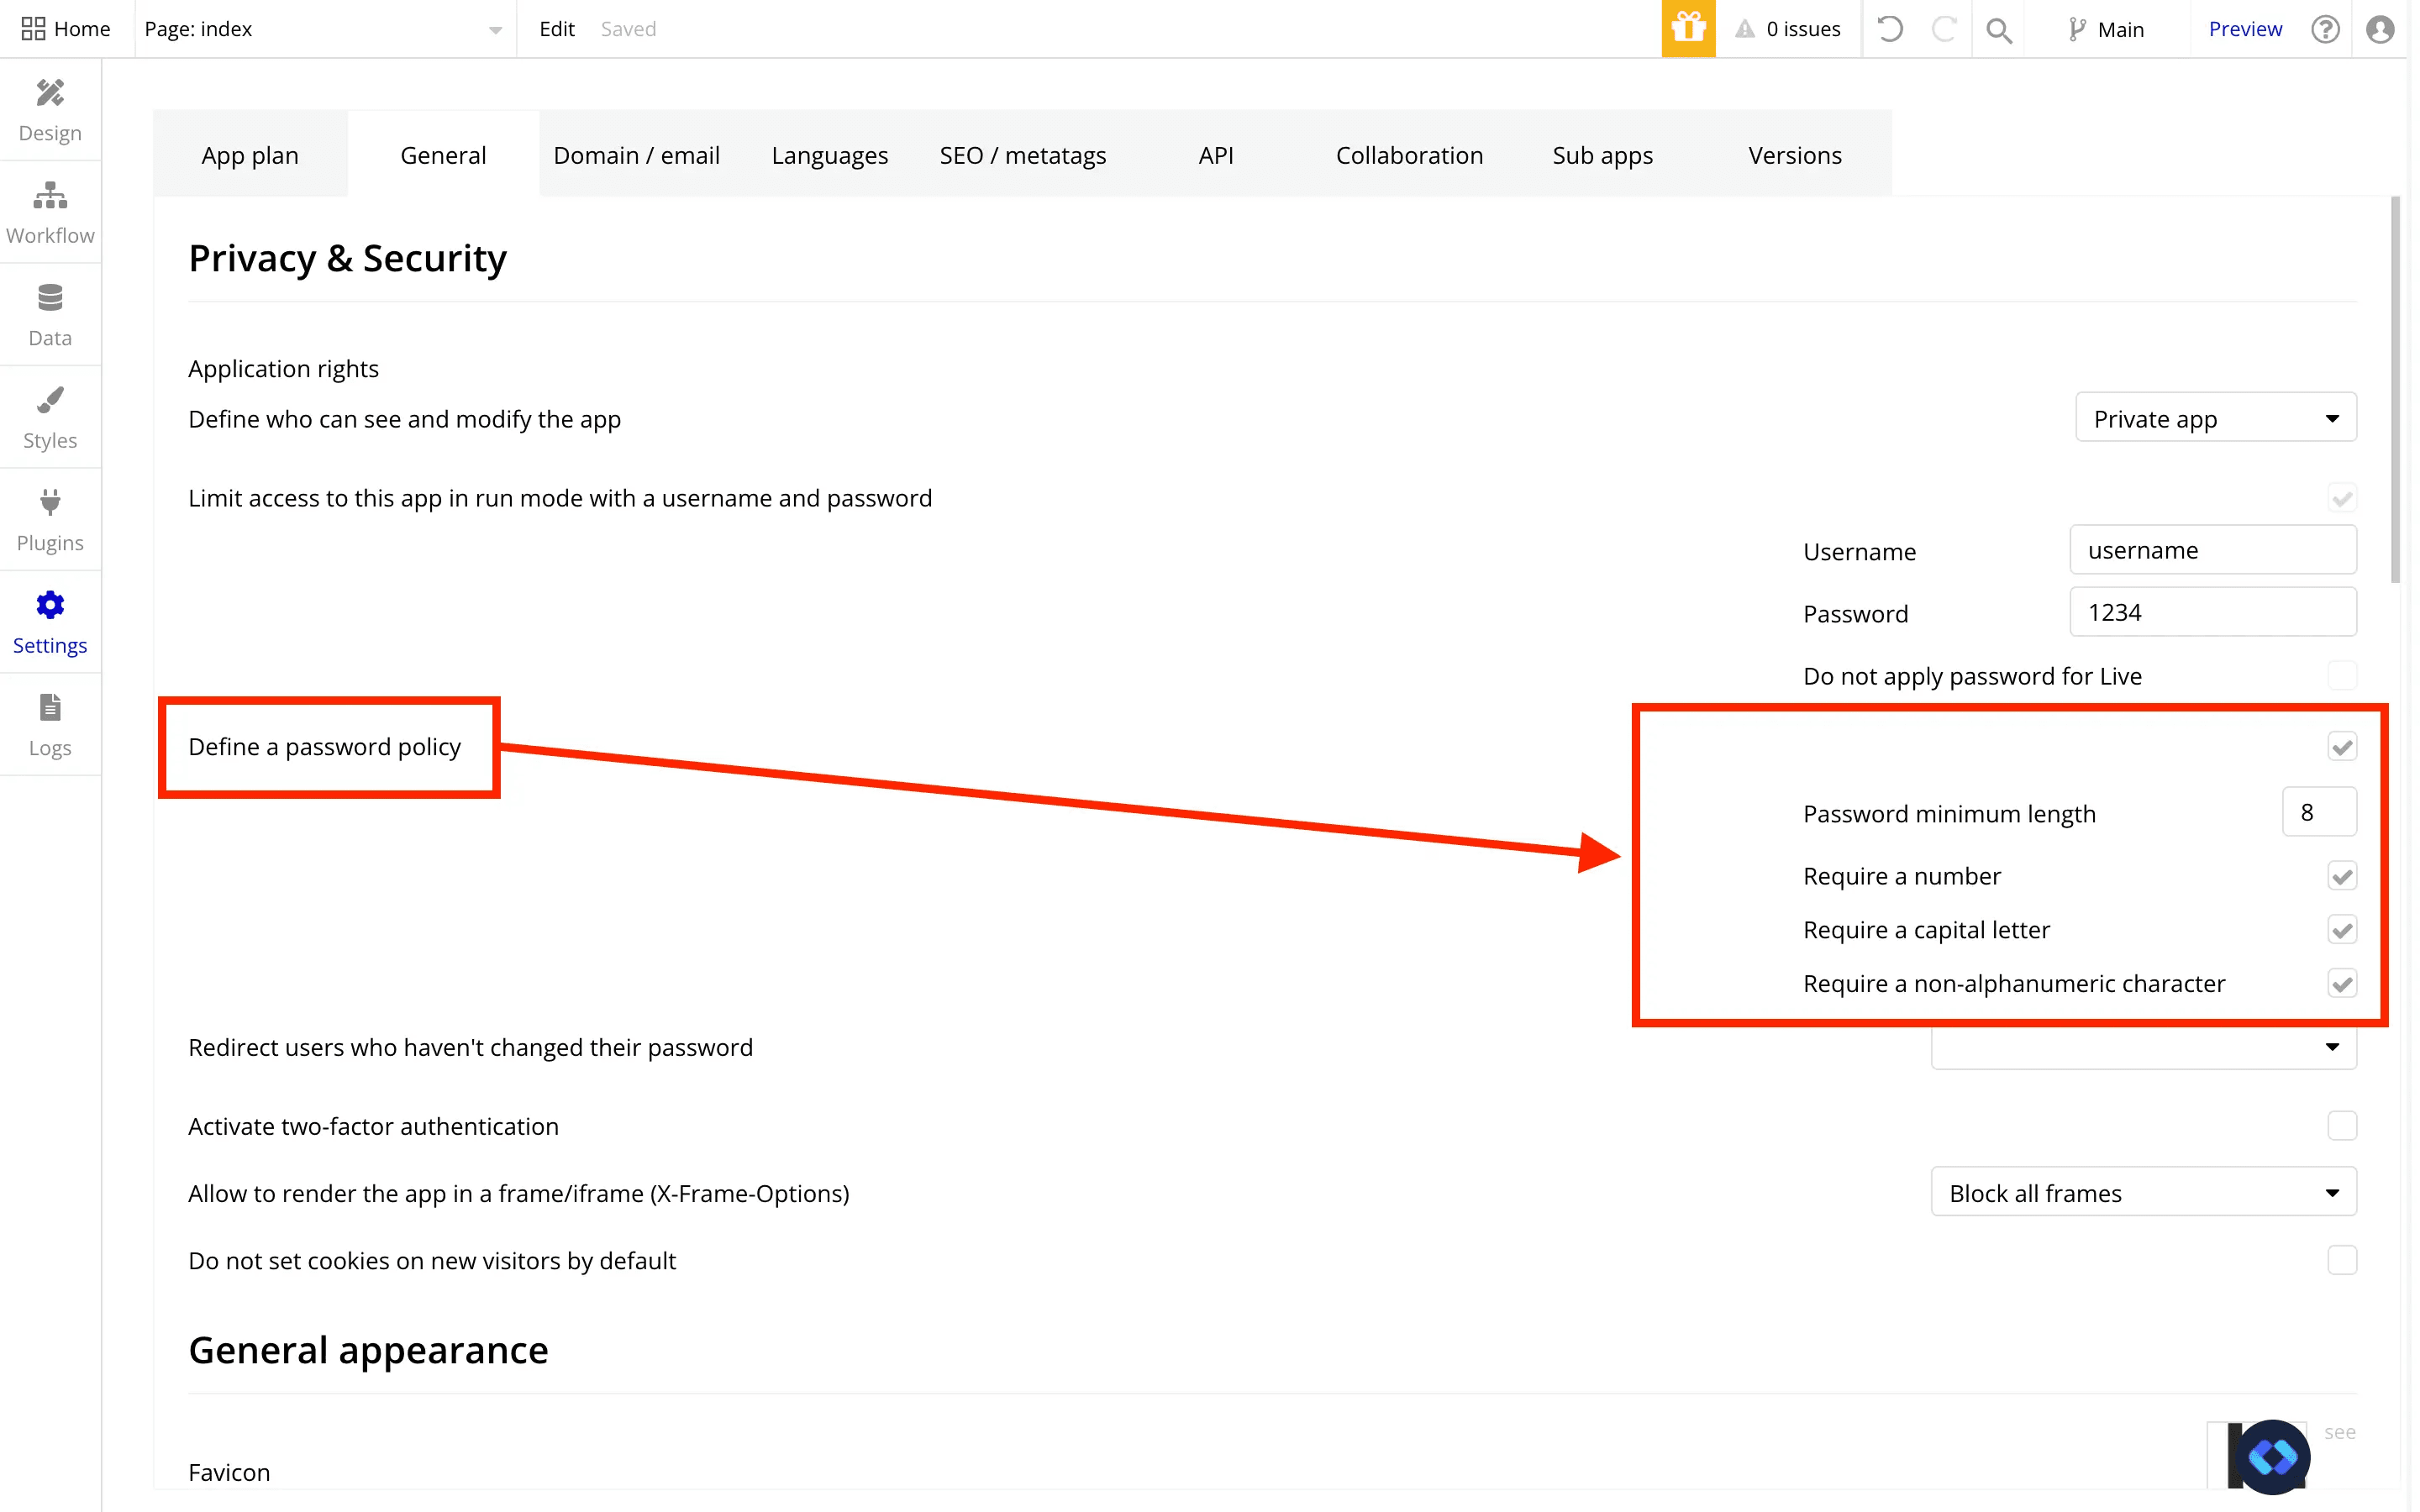
Task: Open the Design tab in sidebar
Action: (50, 110)
